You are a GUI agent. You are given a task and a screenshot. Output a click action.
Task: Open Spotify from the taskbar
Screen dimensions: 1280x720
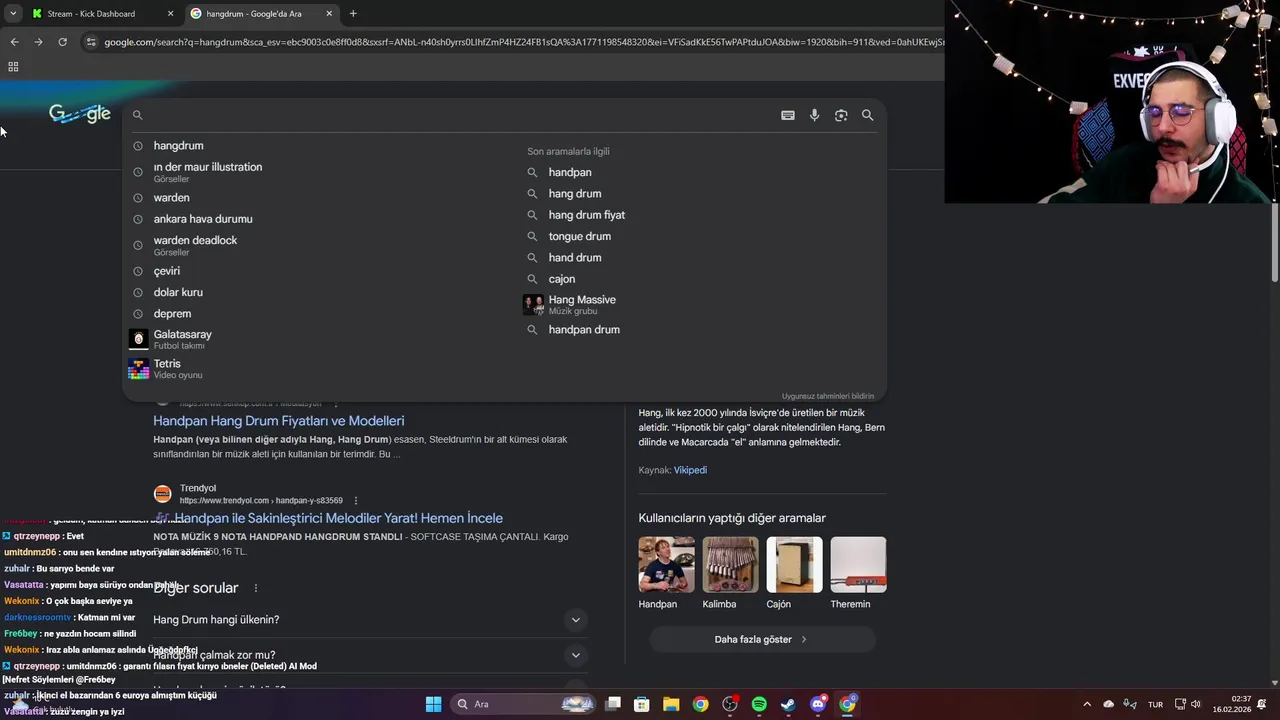click(759, 704)
